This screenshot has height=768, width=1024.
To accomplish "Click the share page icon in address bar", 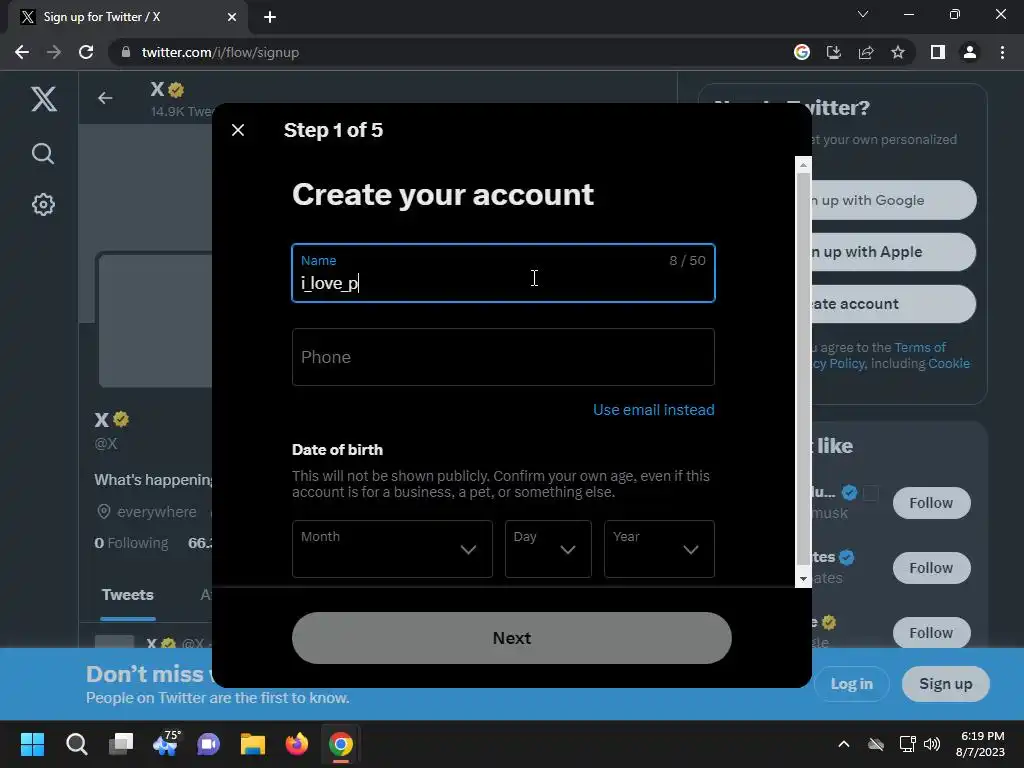I will click(866, 52).
